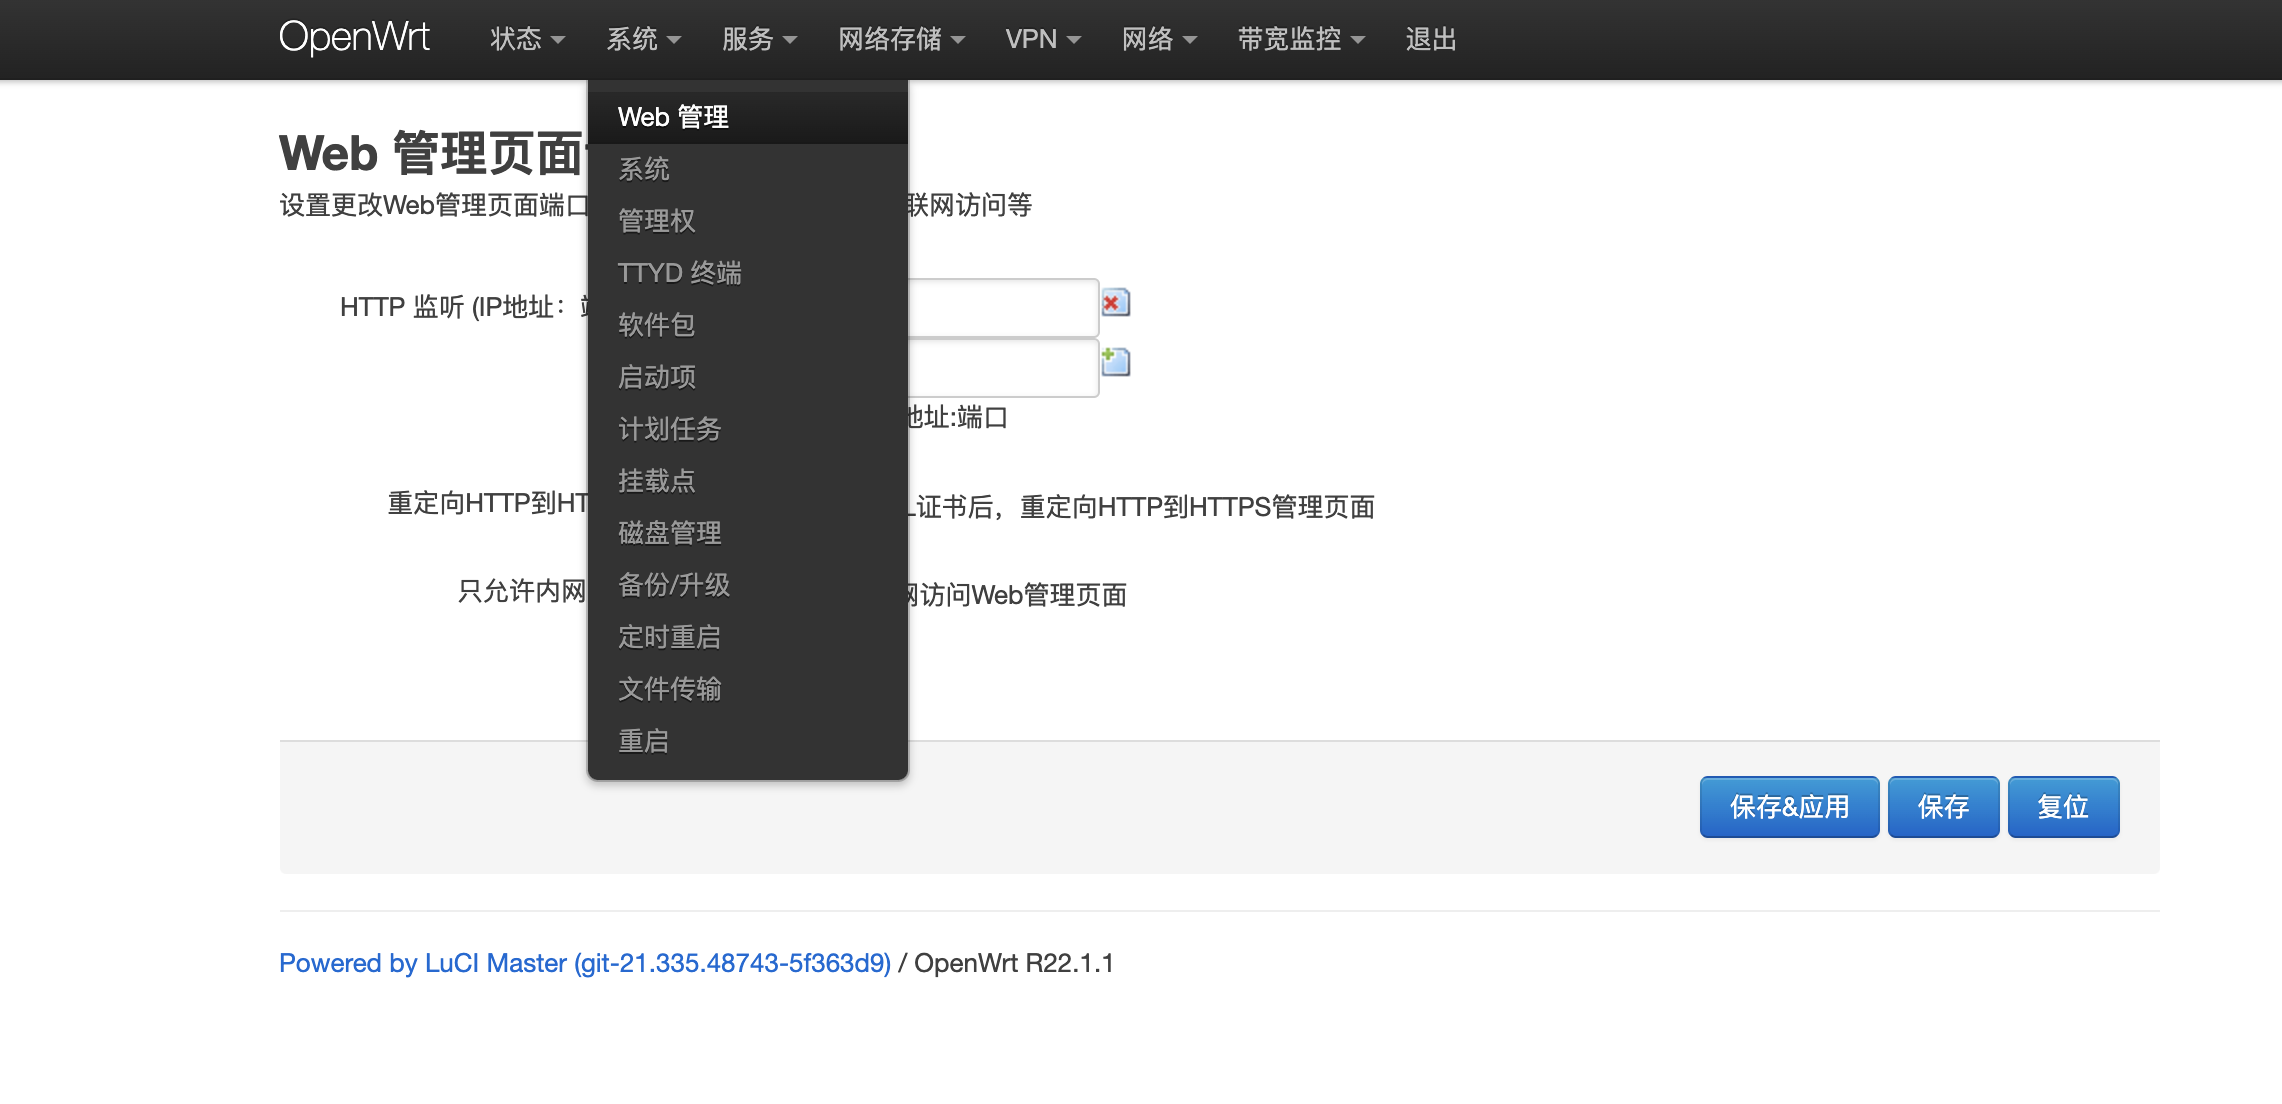The height and width of the screenshot is (1104, 2282).
Task: Click the 保存&应用 button
Action: (1789, 807)
